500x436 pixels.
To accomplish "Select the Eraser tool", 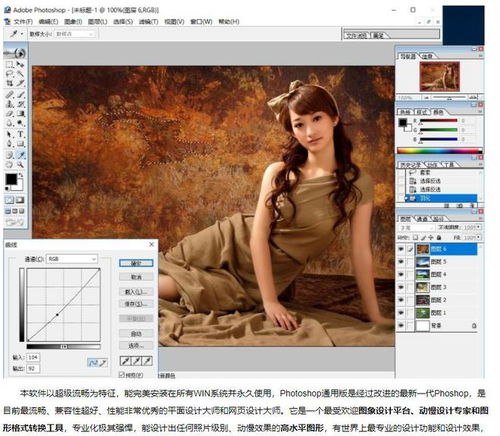I will (9, 114).
